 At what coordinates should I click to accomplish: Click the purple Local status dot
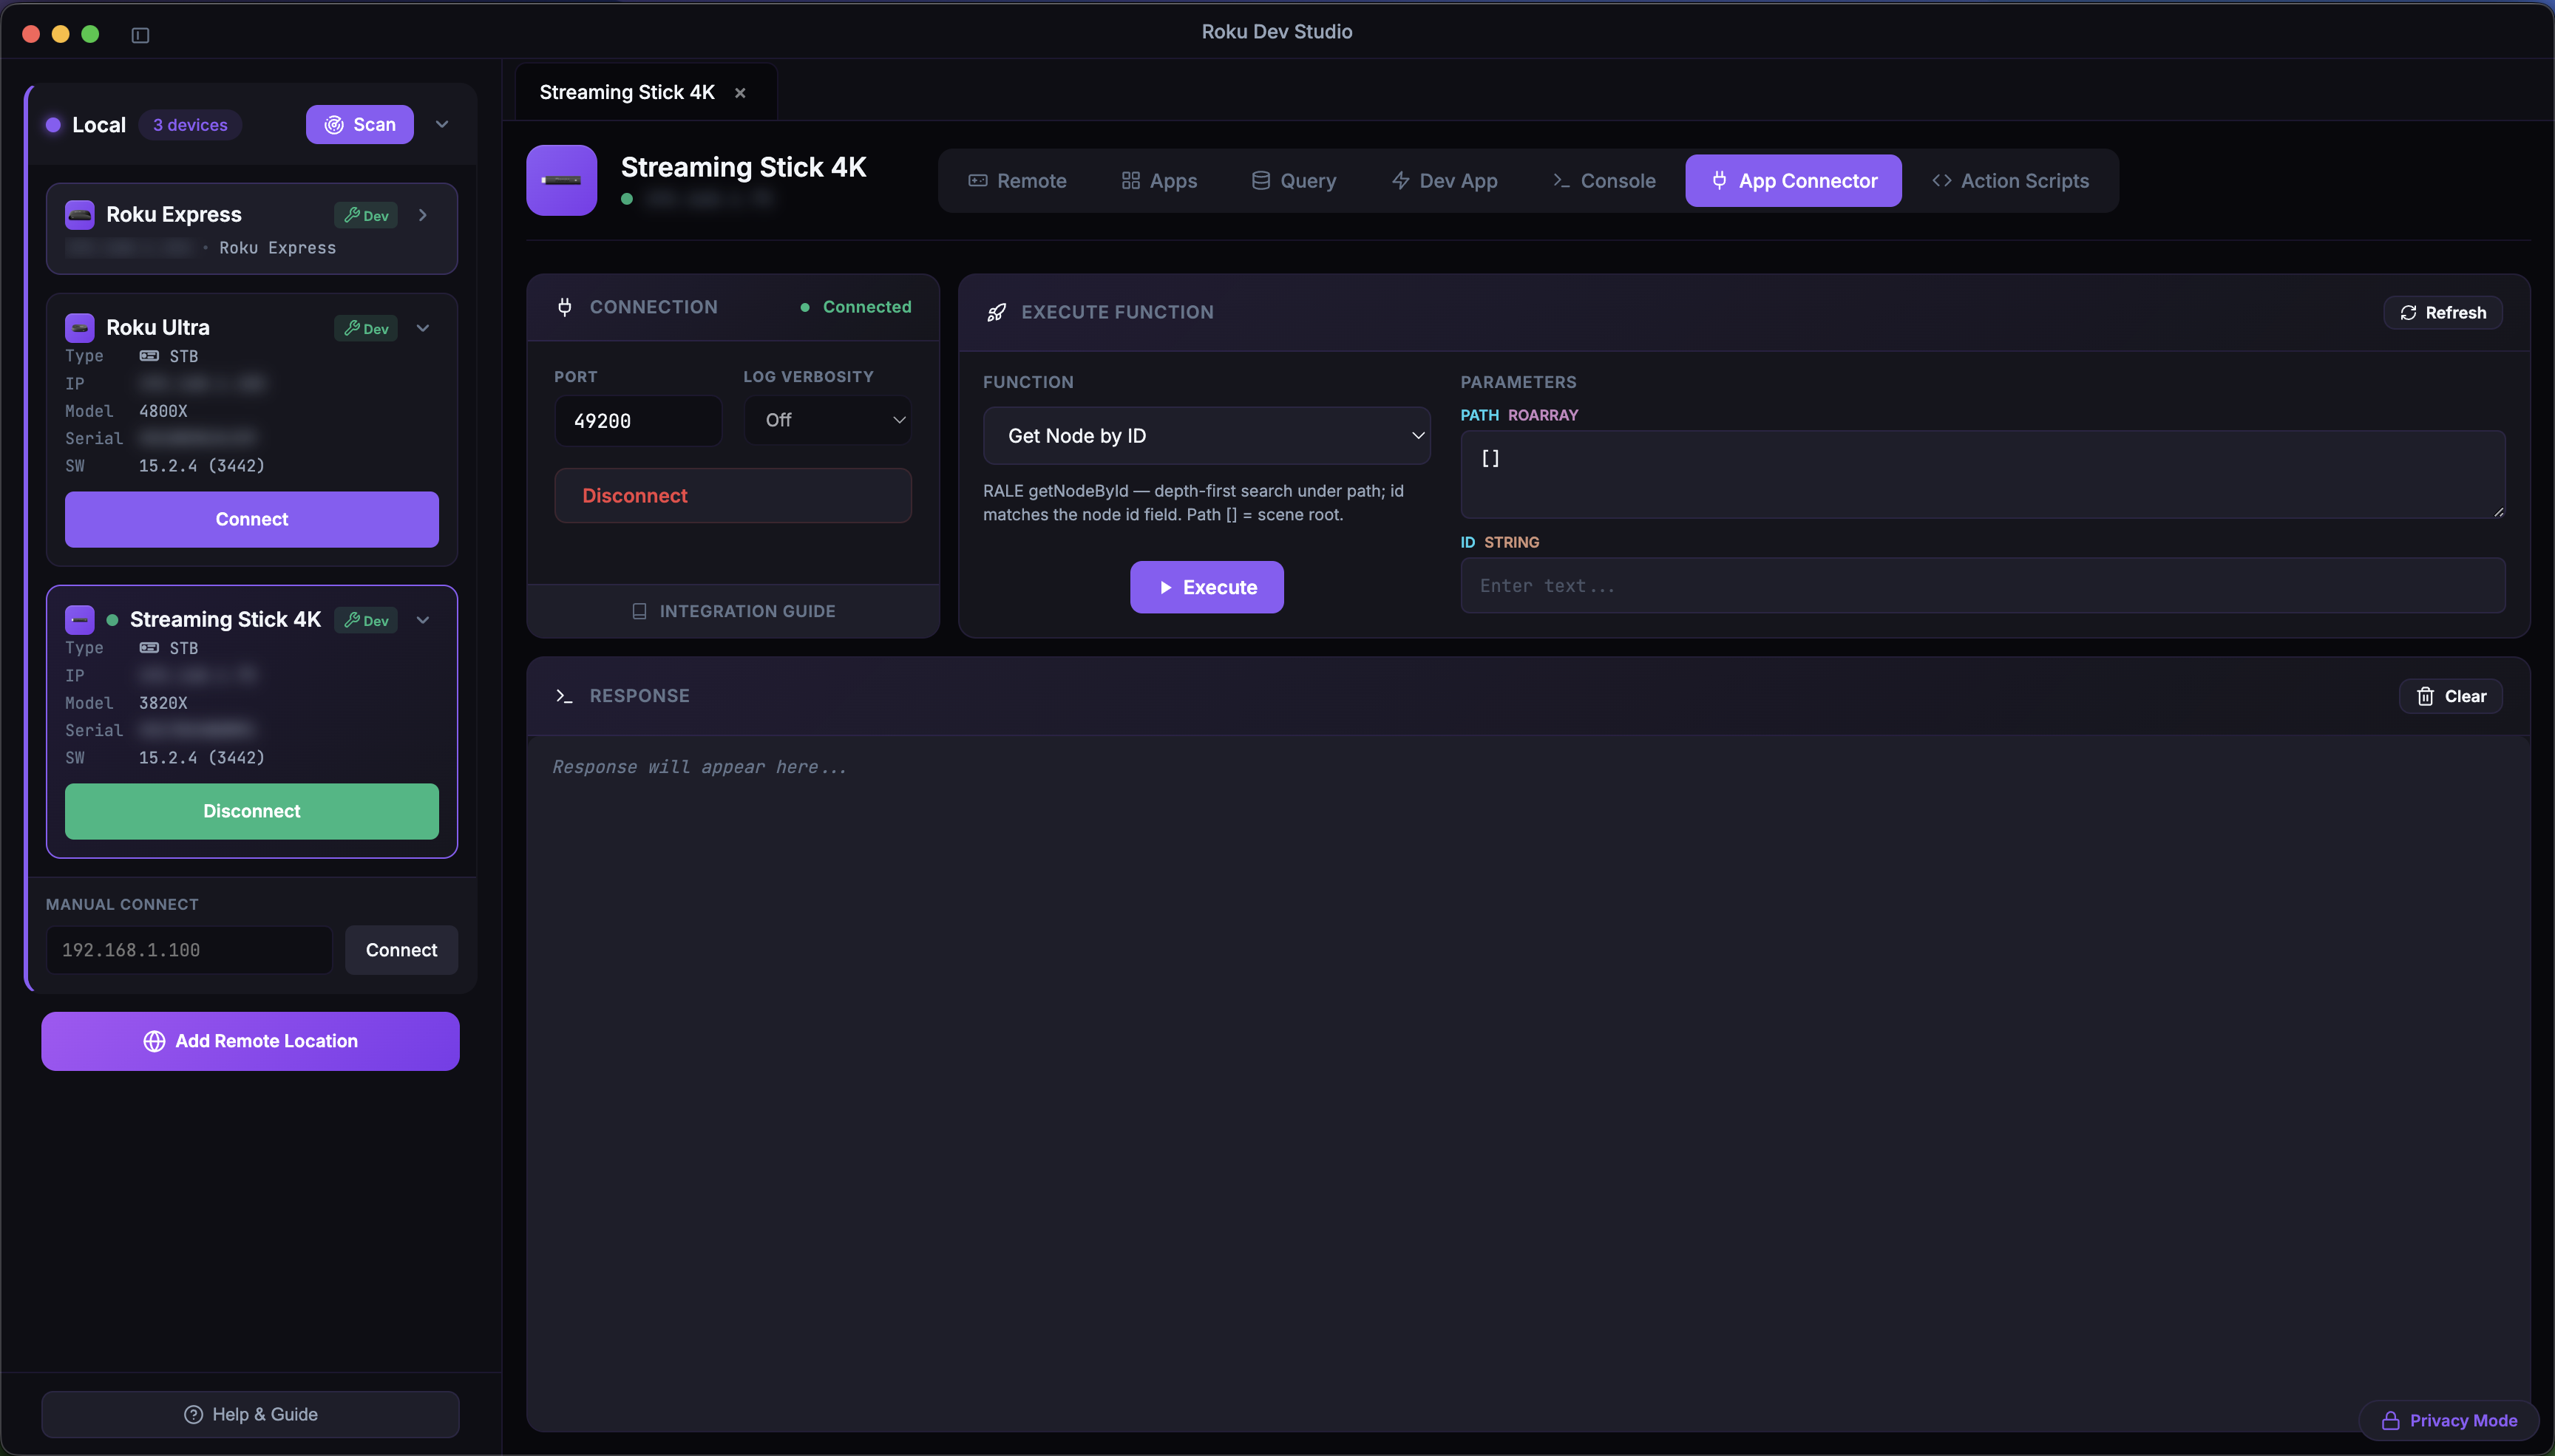[54, 125]
